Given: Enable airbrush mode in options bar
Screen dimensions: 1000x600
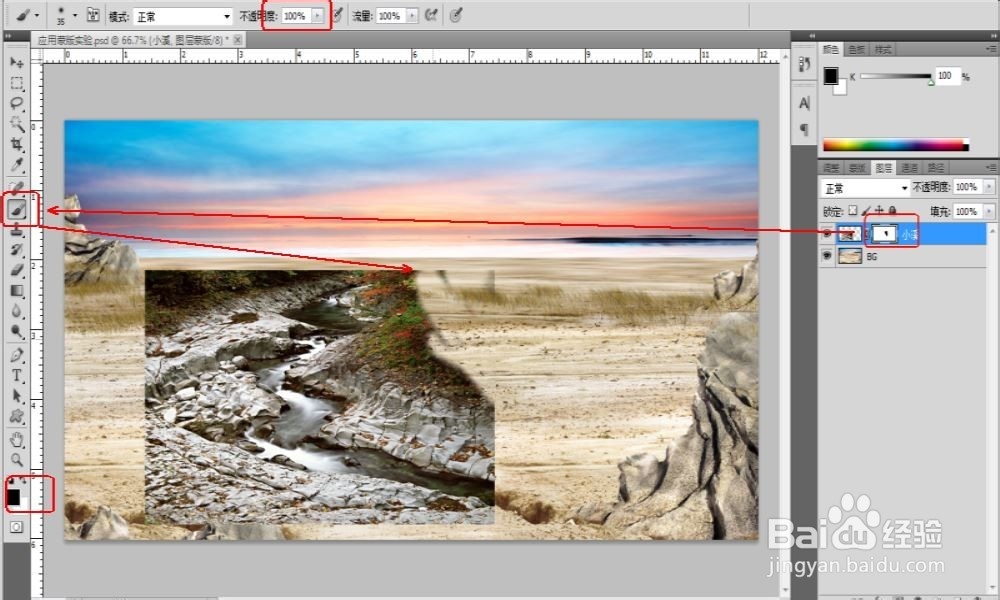Looking at the screenshot, I should tap(431, 15).
